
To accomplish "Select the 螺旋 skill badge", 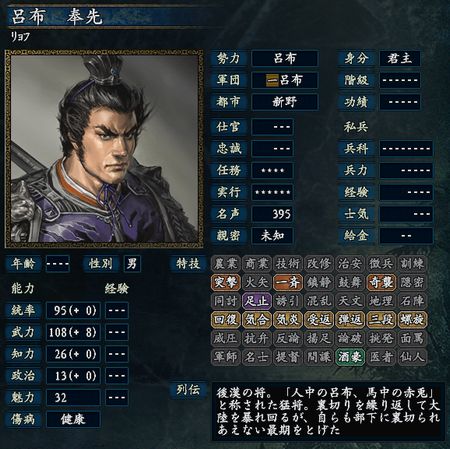I will point(412,320).
